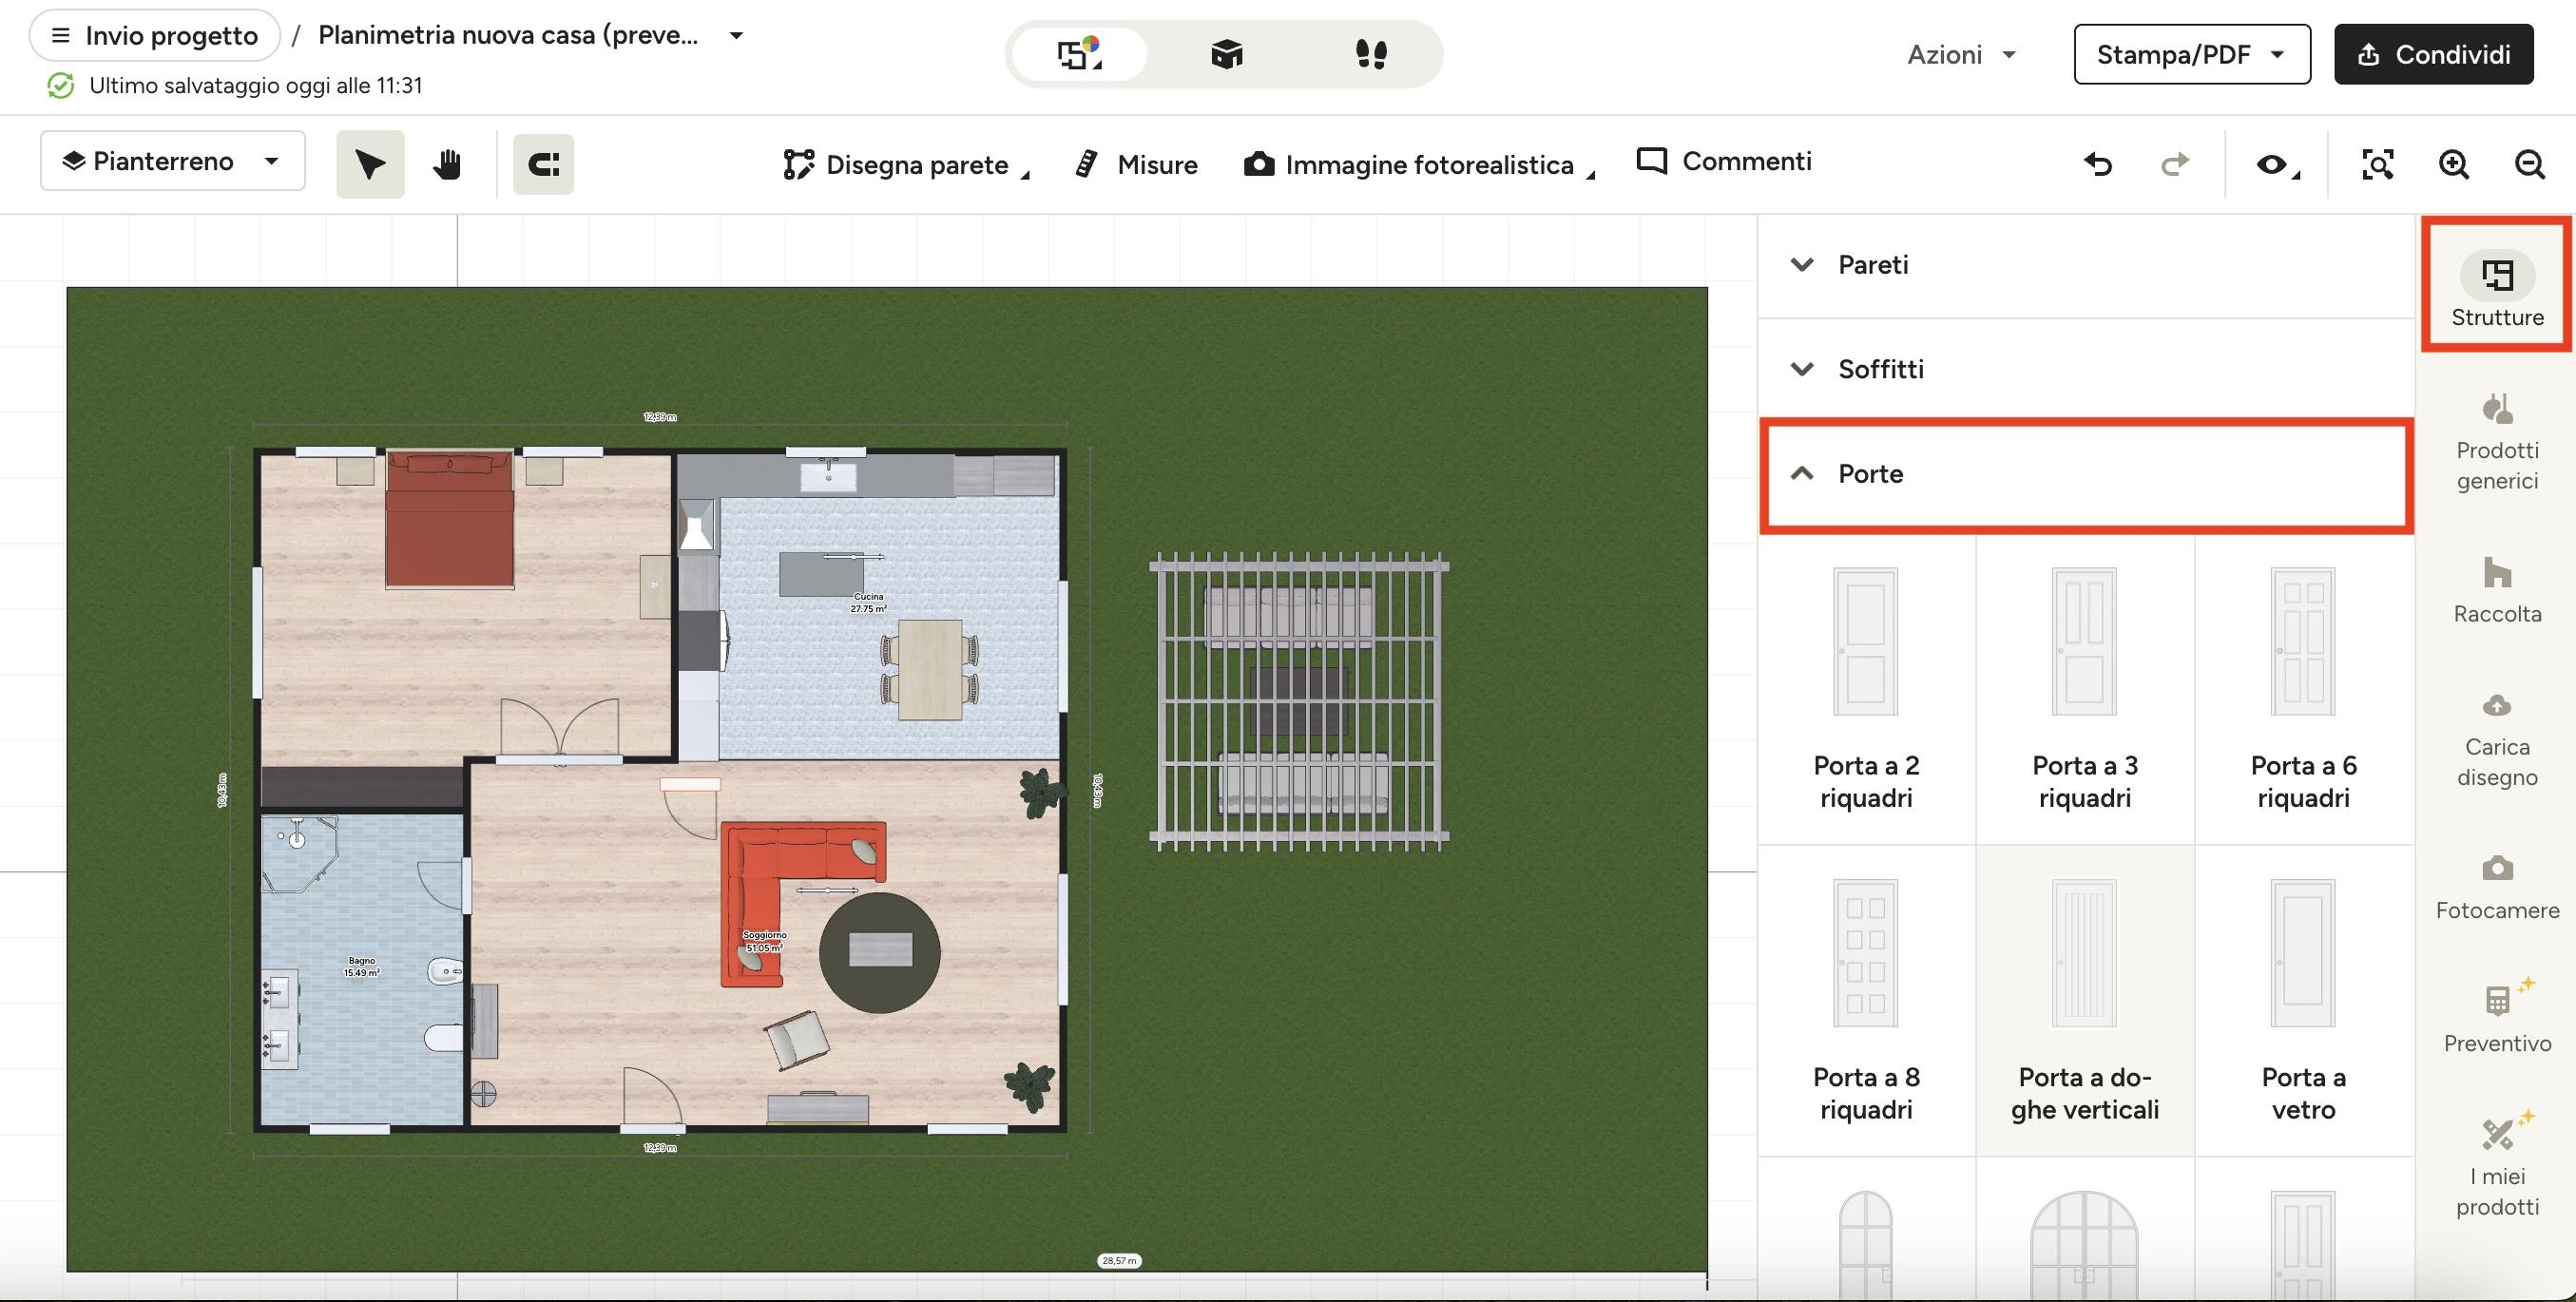Image resolution: width=2576 pixels, height=1302 pixels.
Task: Expand the Pareti section
Action: click(x=2086, y=265)
